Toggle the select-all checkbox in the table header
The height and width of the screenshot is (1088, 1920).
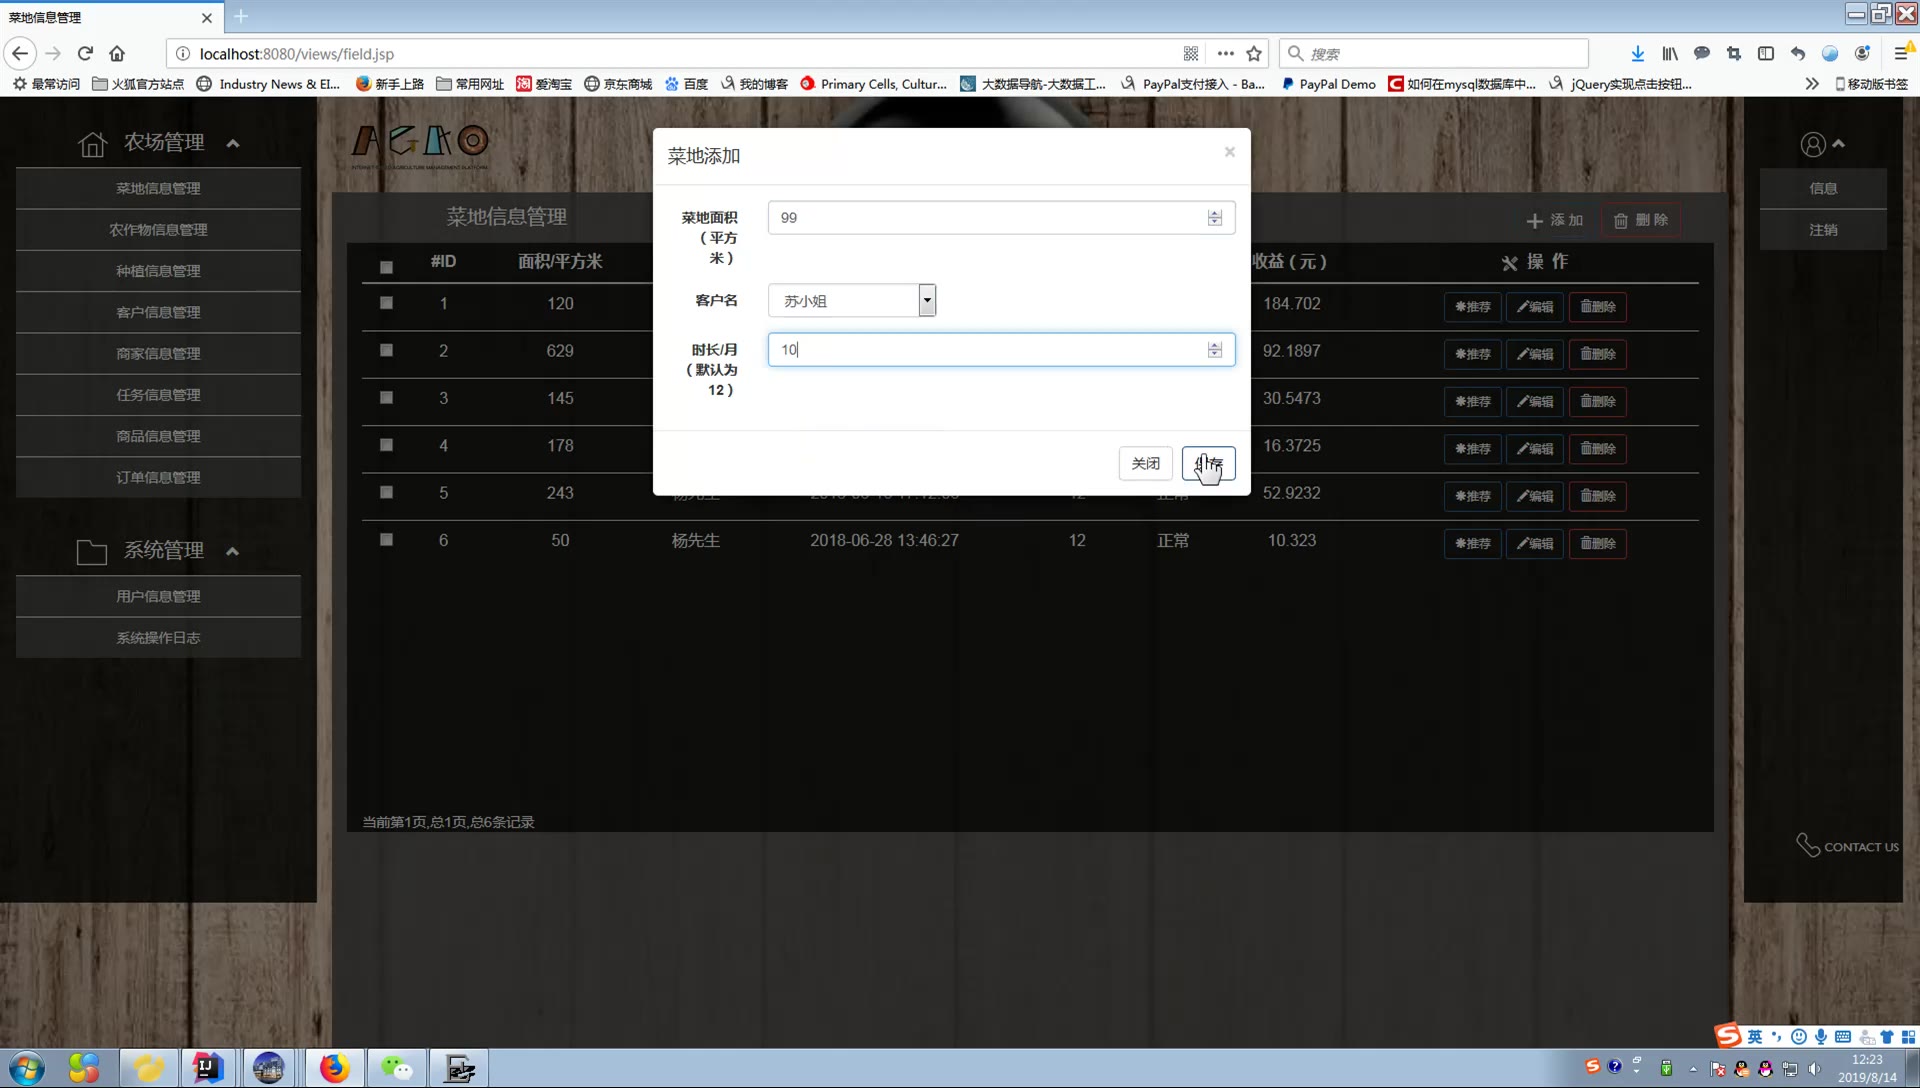click(x=386, y=267)
